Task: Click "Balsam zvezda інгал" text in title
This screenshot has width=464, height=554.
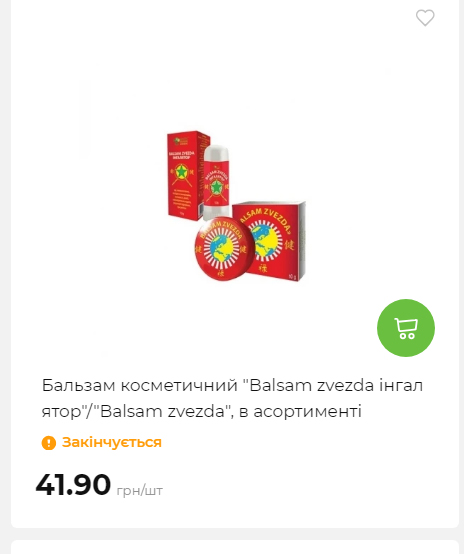Action: point(336,385)
